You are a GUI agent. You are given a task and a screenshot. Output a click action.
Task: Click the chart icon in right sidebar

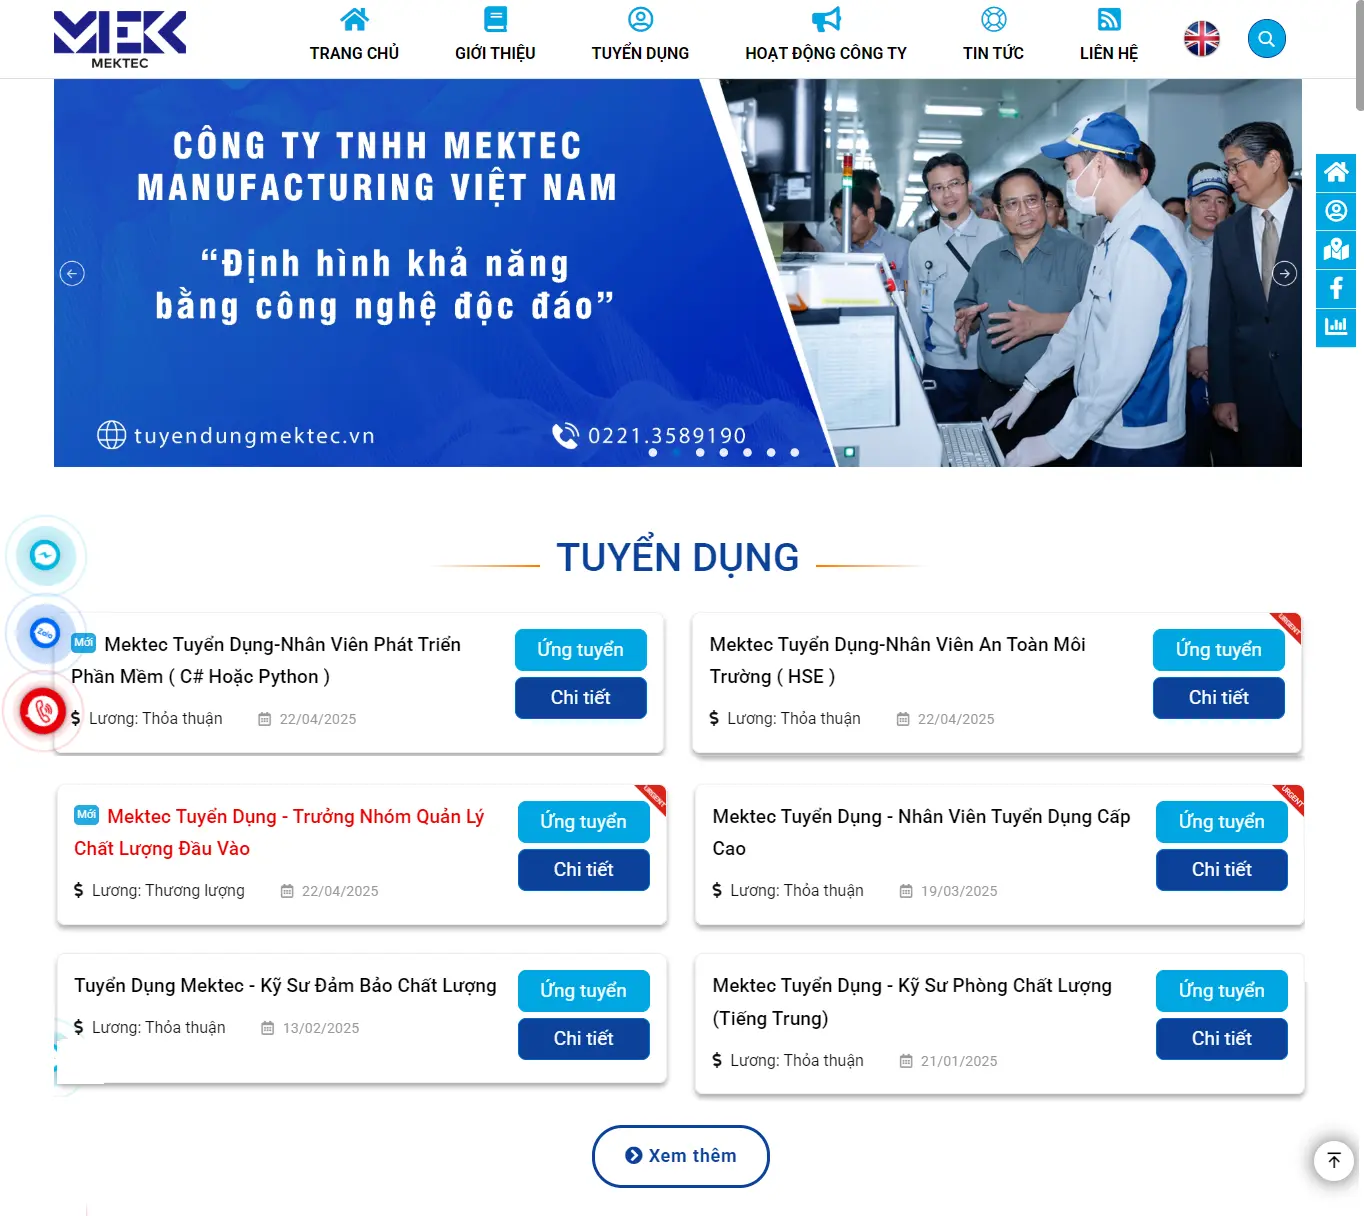click(x=1336, y=327)
